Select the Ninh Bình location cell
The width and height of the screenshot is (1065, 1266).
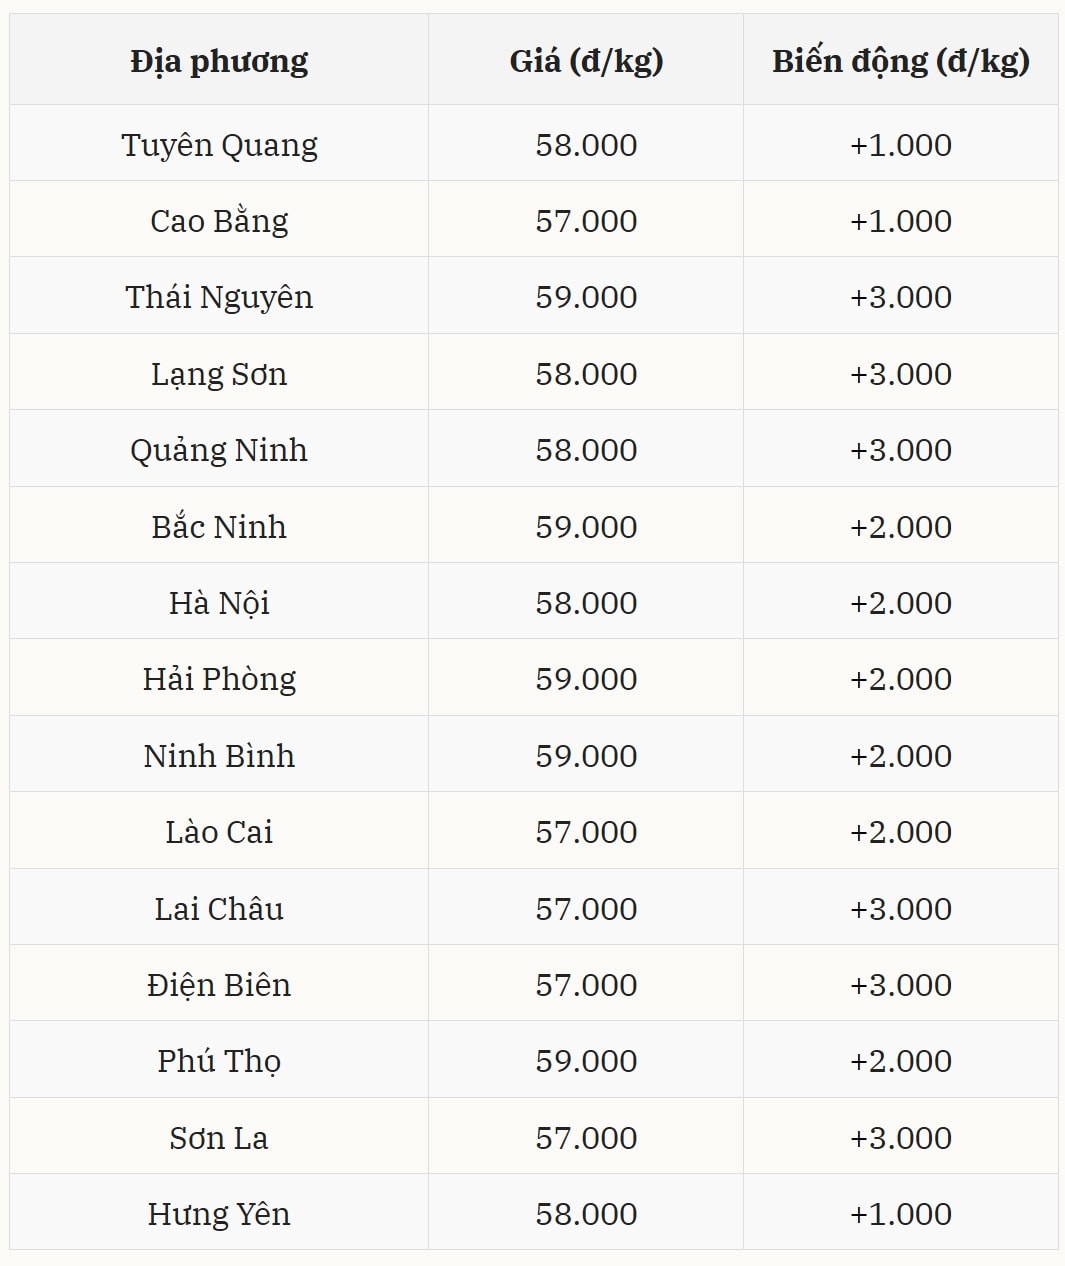[219, 756]
